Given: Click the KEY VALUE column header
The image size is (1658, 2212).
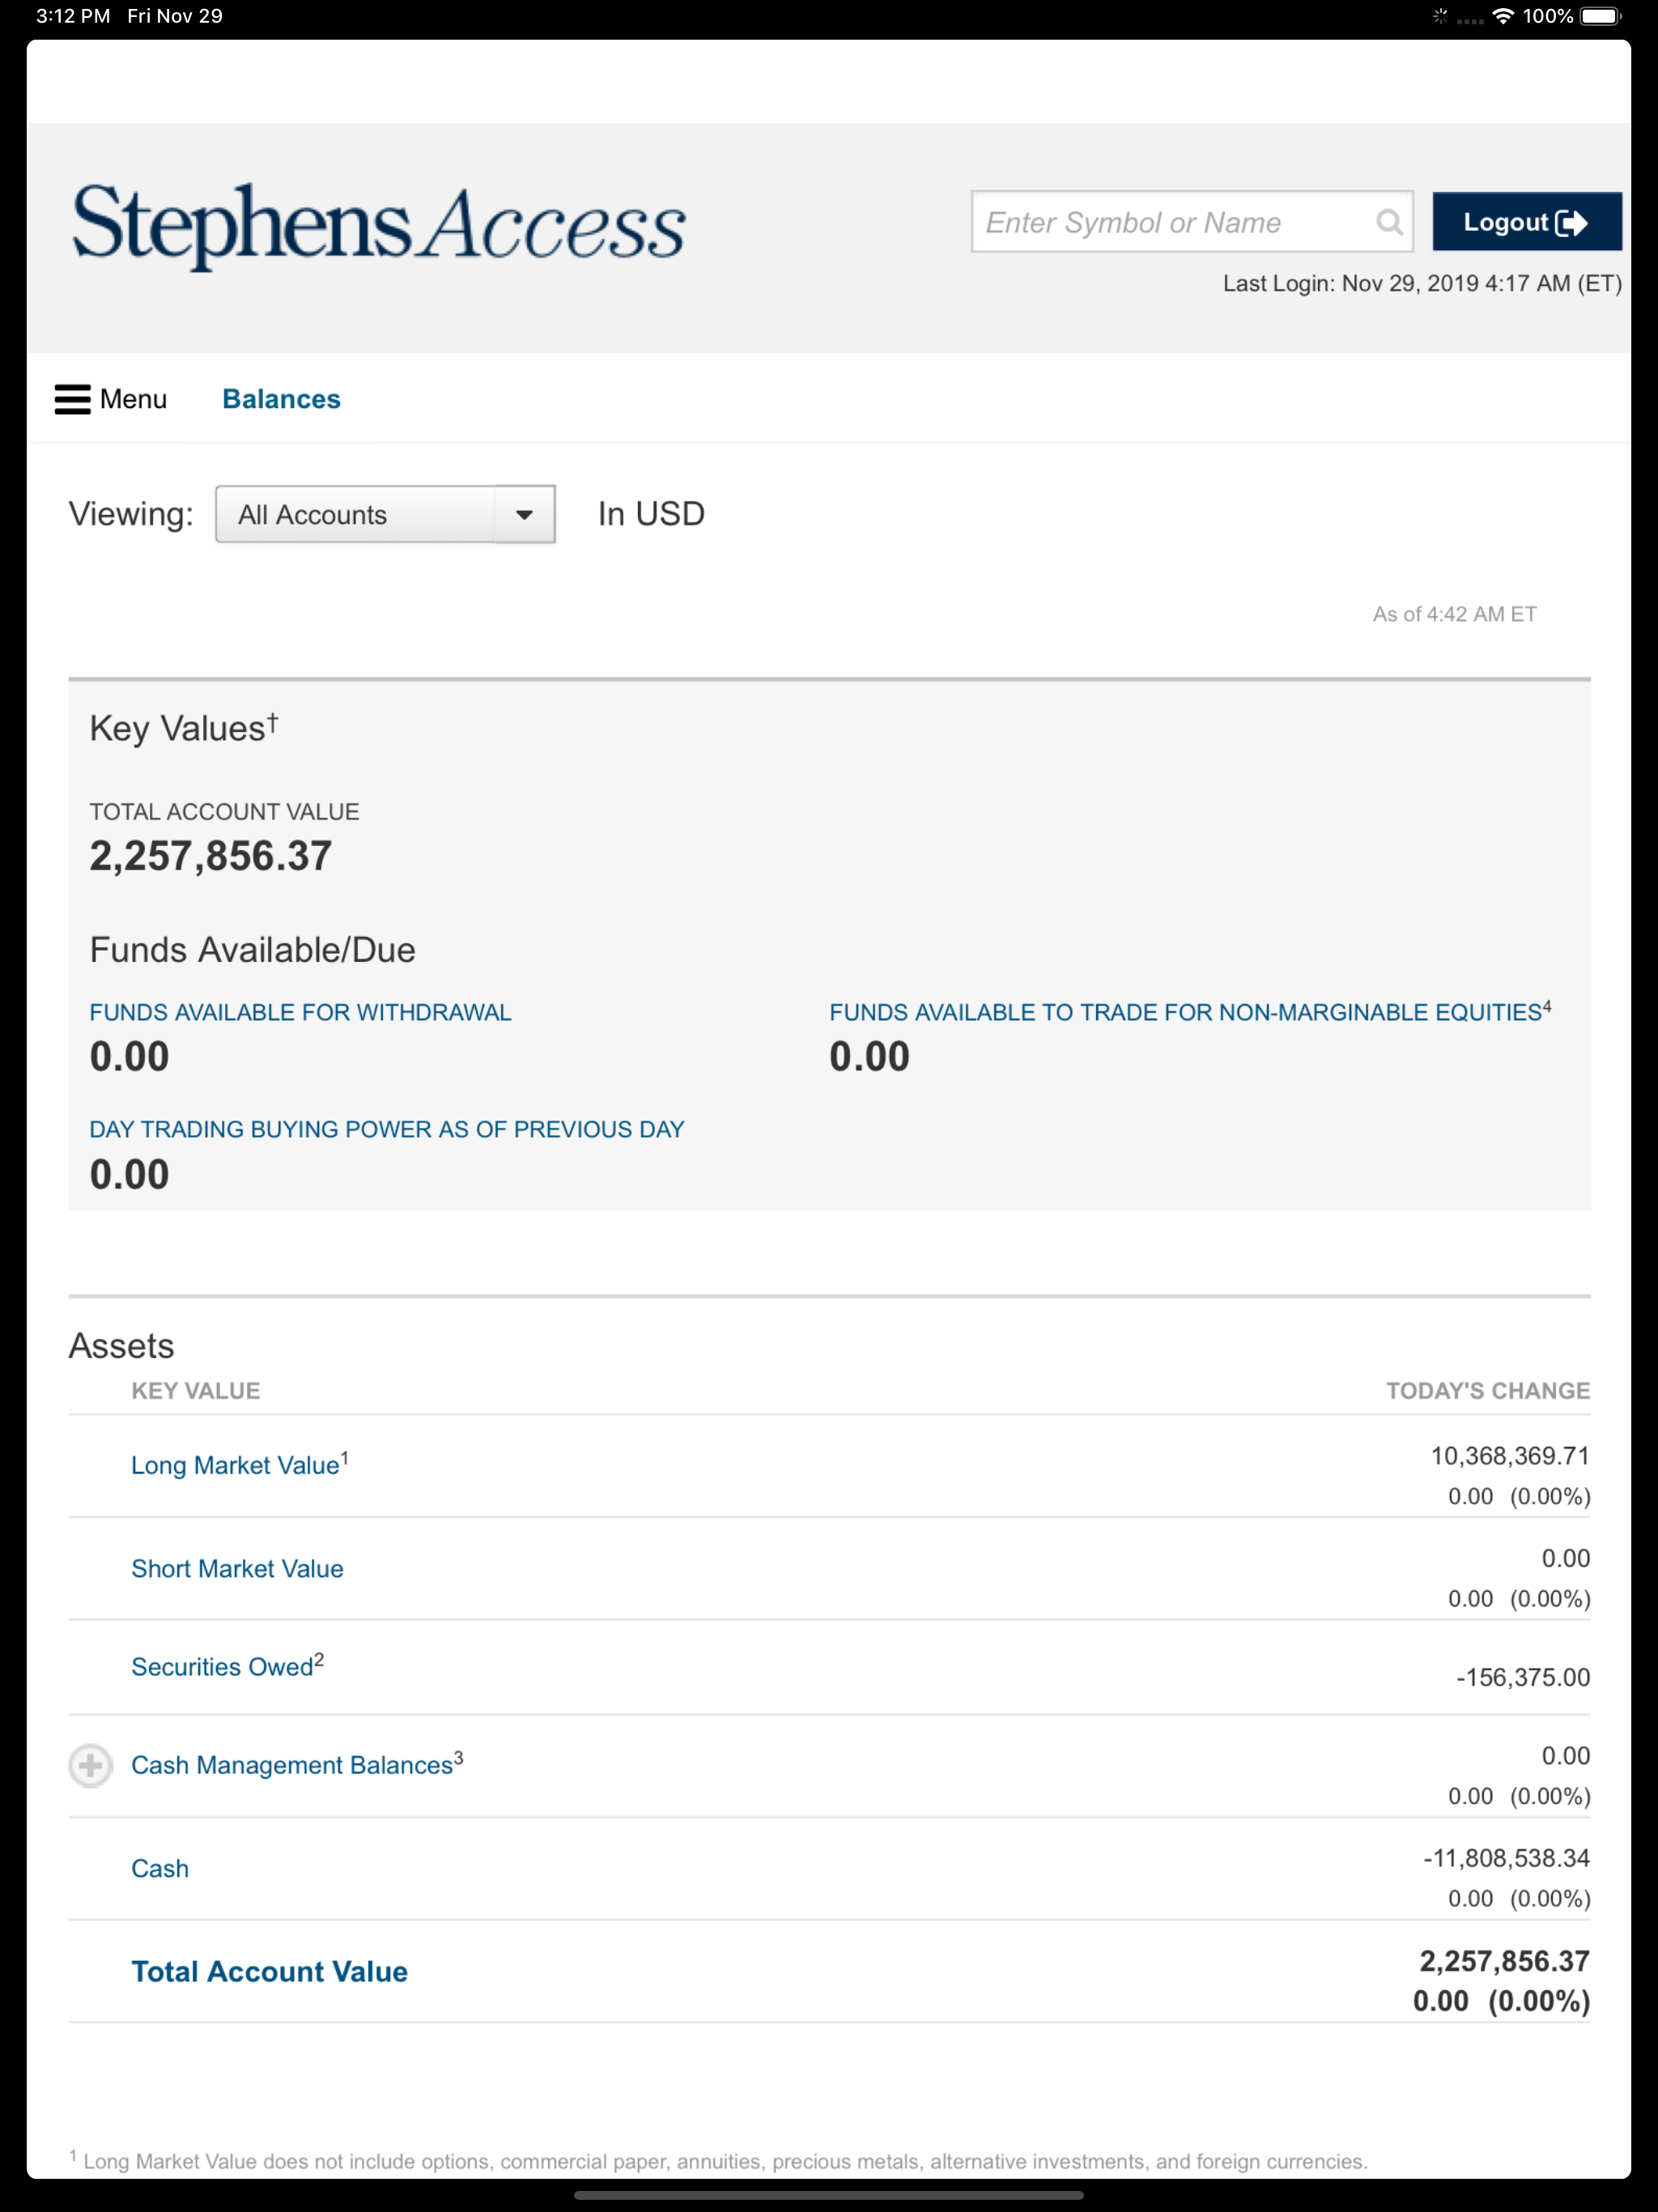Looking at the screenshot, I should 196,1390.
